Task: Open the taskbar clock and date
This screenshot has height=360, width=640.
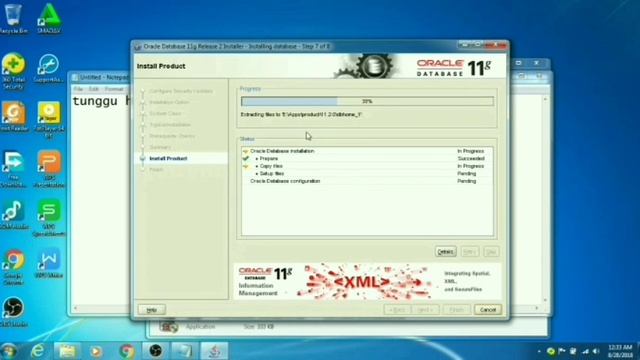Action: click(620, 351)
